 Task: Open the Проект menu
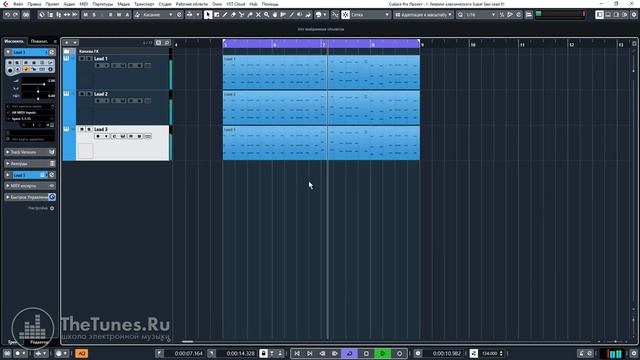(x=52, y=4)
